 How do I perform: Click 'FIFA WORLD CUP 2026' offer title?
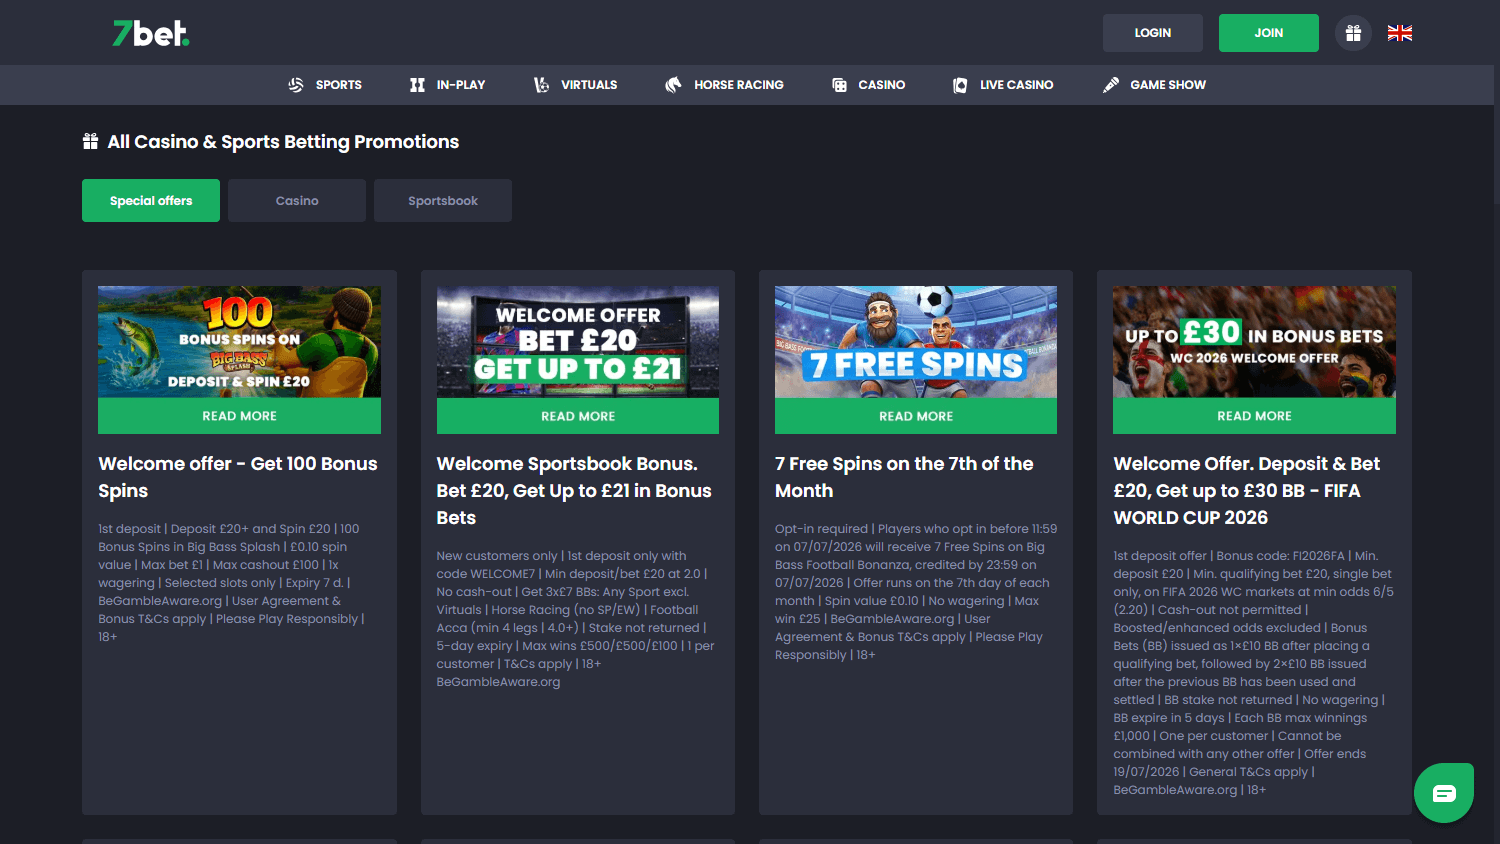1247,490
